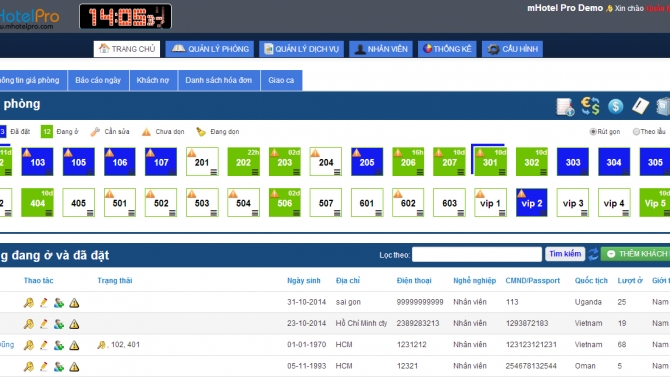Click warning triangle on room 201 tile
This screenshot has width=670, height=377.
(191, 153)
